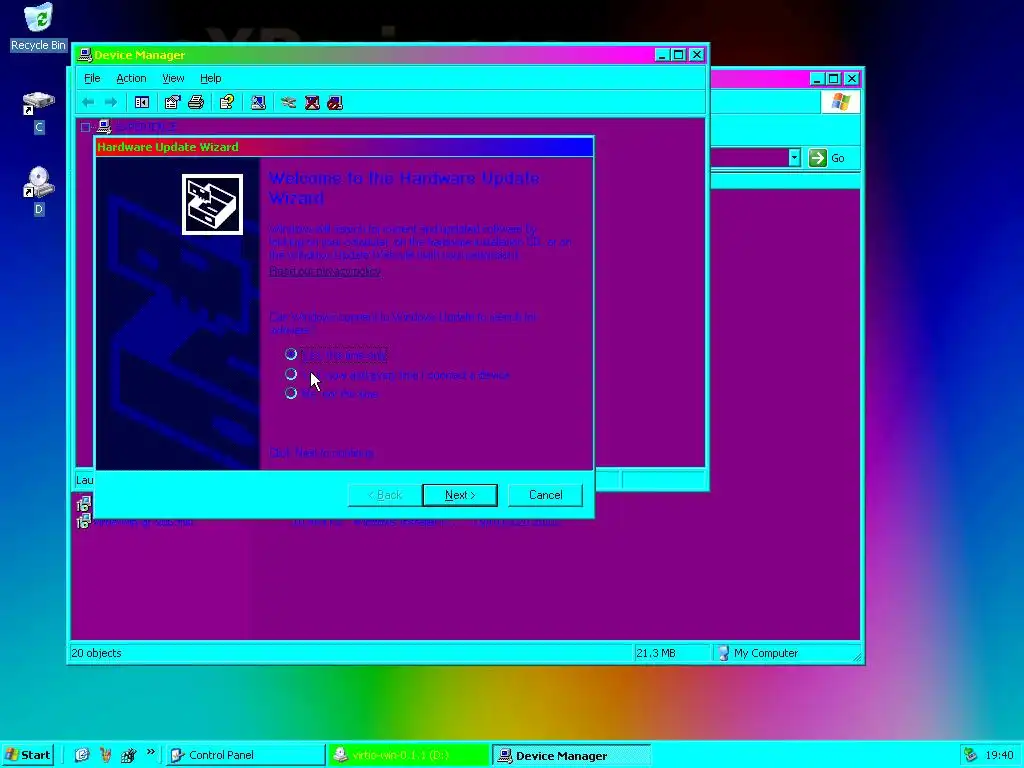Image resolution: width=1024 pixels, height=768 pixels.
Task: Click Internet Explorer quick launch icon
Action: point(82,755)
